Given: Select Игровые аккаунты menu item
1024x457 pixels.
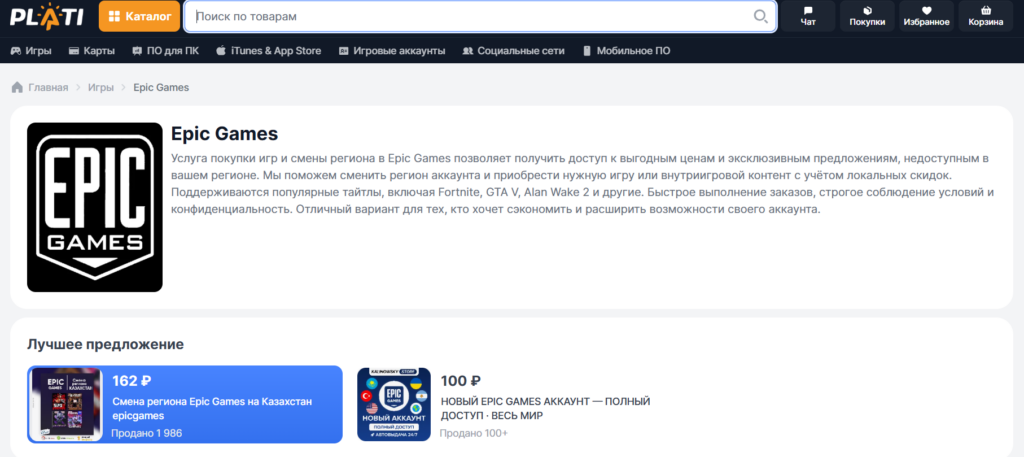Looking at the screenshot, I should tap(392, 50).
